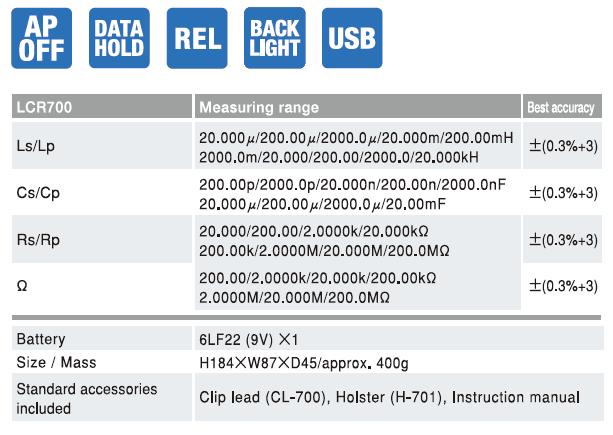Screen dimensions: 613x435
Task: Click the REL feature icon
Action: click(197, 38)
